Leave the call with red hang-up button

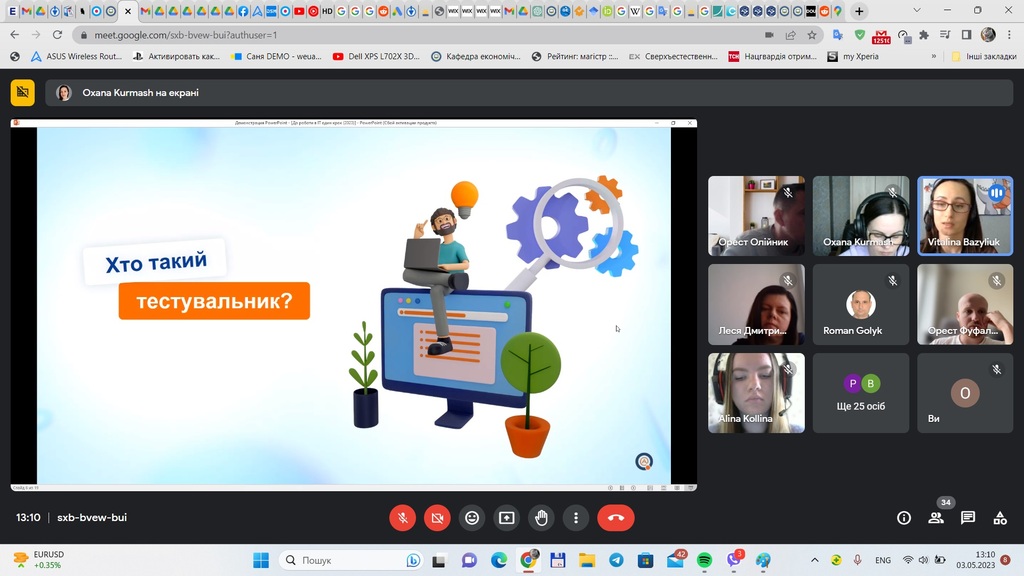tap(616, 518)
